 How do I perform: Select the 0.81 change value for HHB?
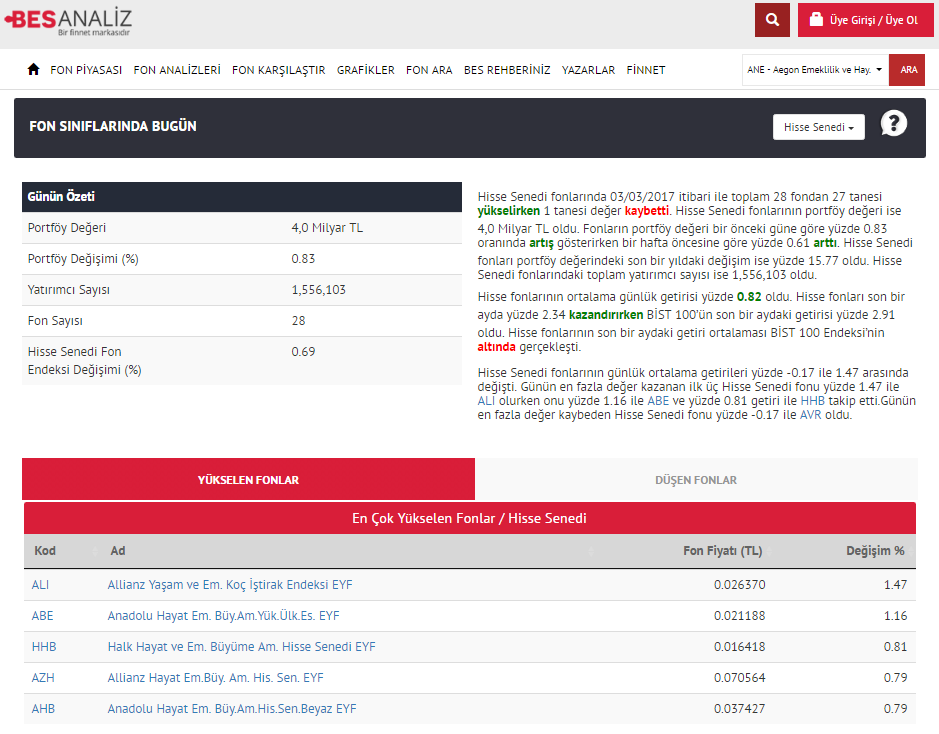(x=895, y=647)
